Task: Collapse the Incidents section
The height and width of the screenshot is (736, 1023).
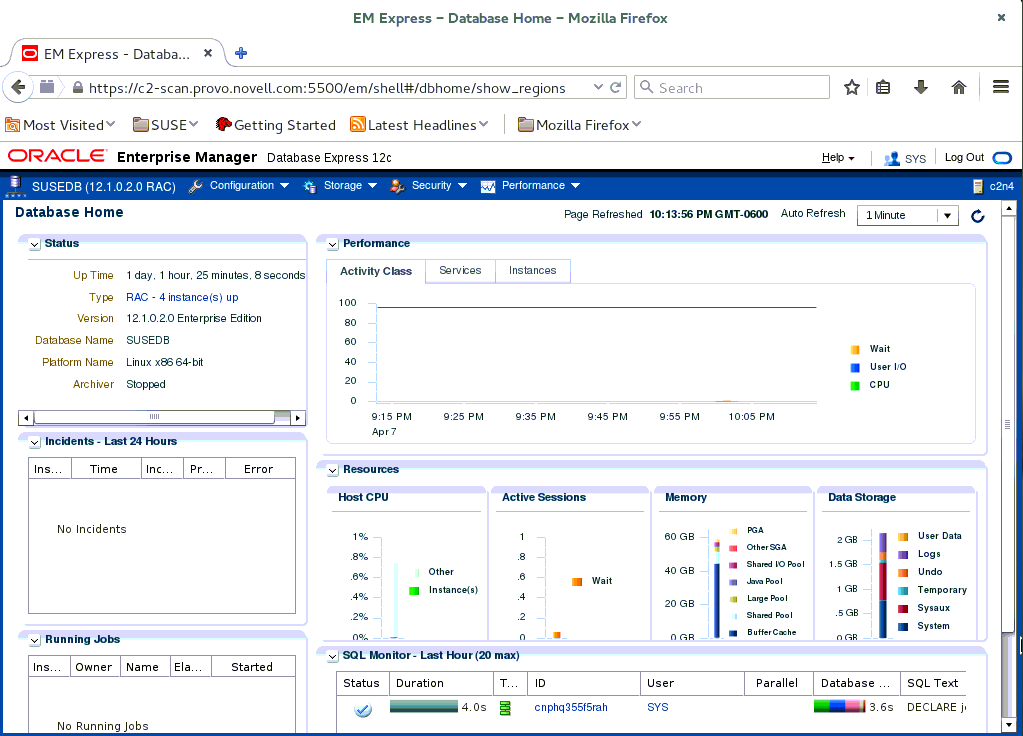Action: point(35,442)
